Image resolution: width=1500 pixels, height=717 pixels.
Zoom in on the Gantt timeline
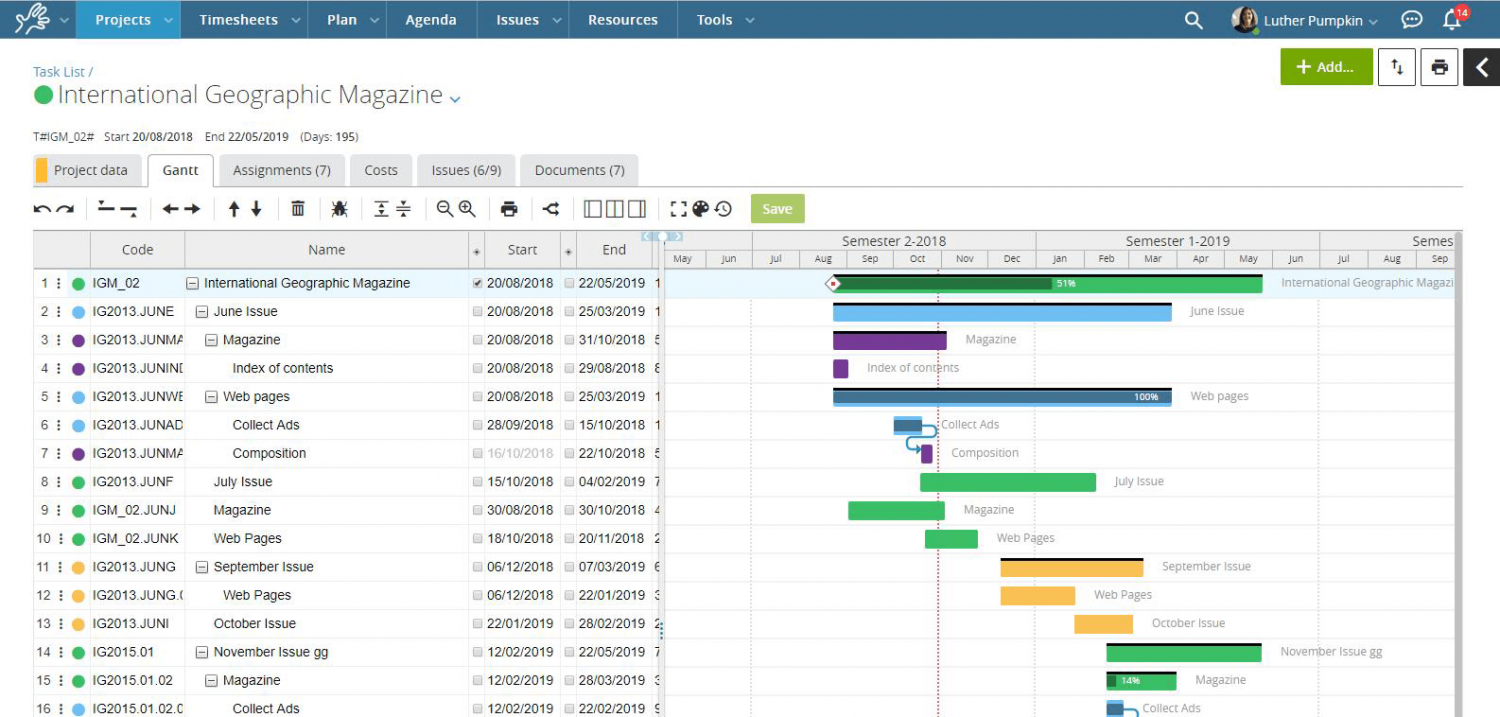click(x=468, y=208)
